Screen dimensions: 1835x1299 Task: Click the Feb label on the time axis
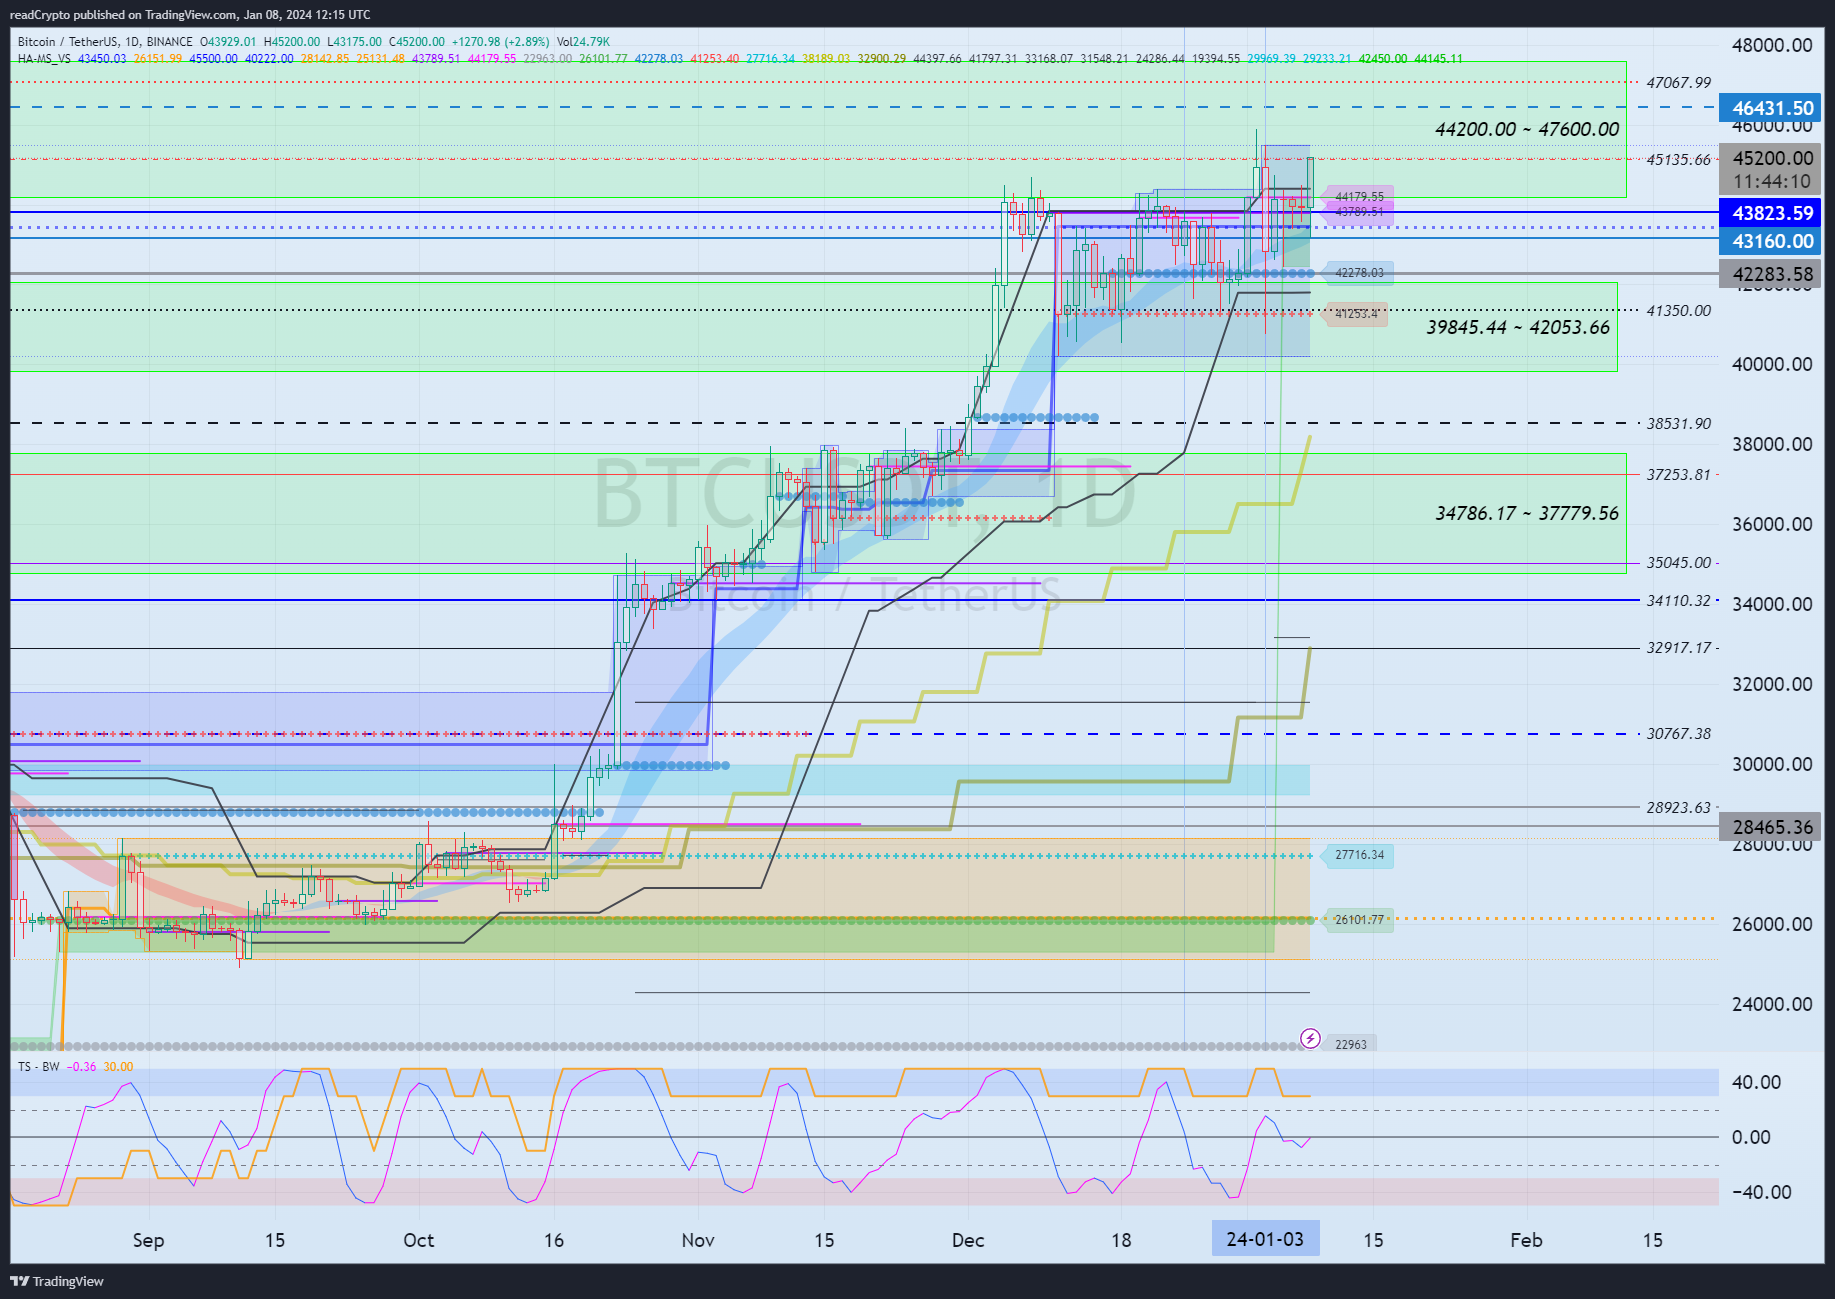coord(1526,1240)
